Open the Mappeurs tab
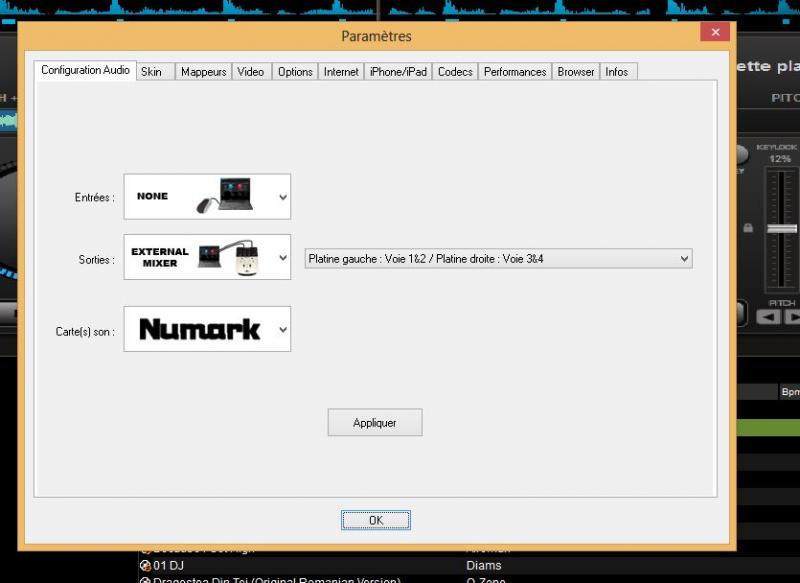Screen dimensions: 800x583 point(203,72)
